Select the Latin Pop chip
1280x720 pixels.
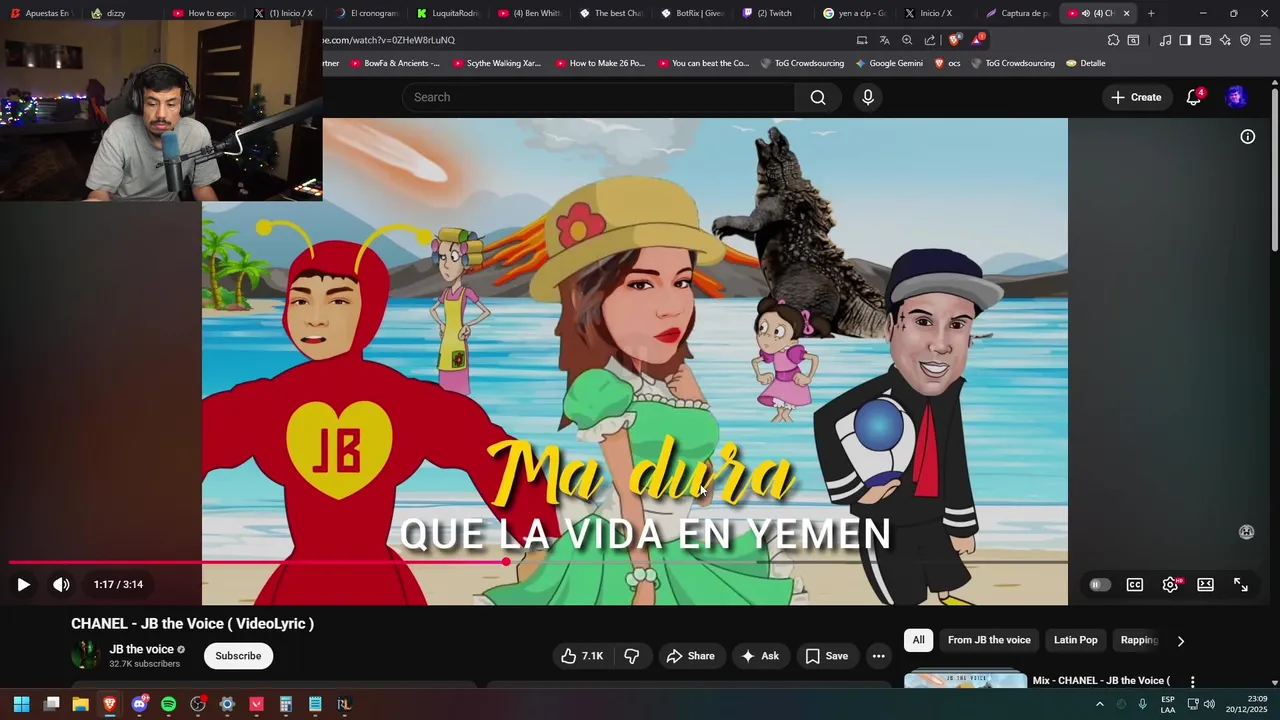point(1075,640)
